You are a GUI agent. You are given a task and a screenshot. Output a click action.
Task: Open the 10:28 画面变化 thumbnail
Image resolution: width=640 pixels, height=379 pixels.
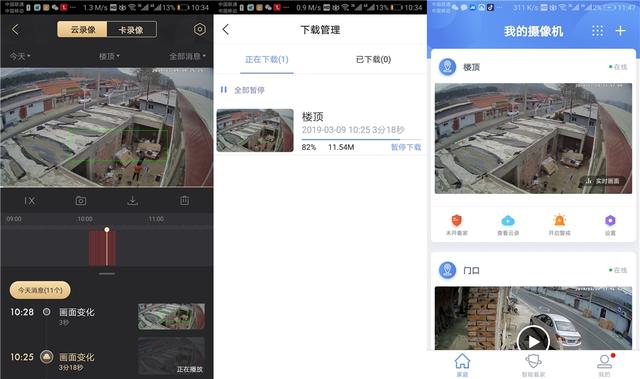(171, 316)
